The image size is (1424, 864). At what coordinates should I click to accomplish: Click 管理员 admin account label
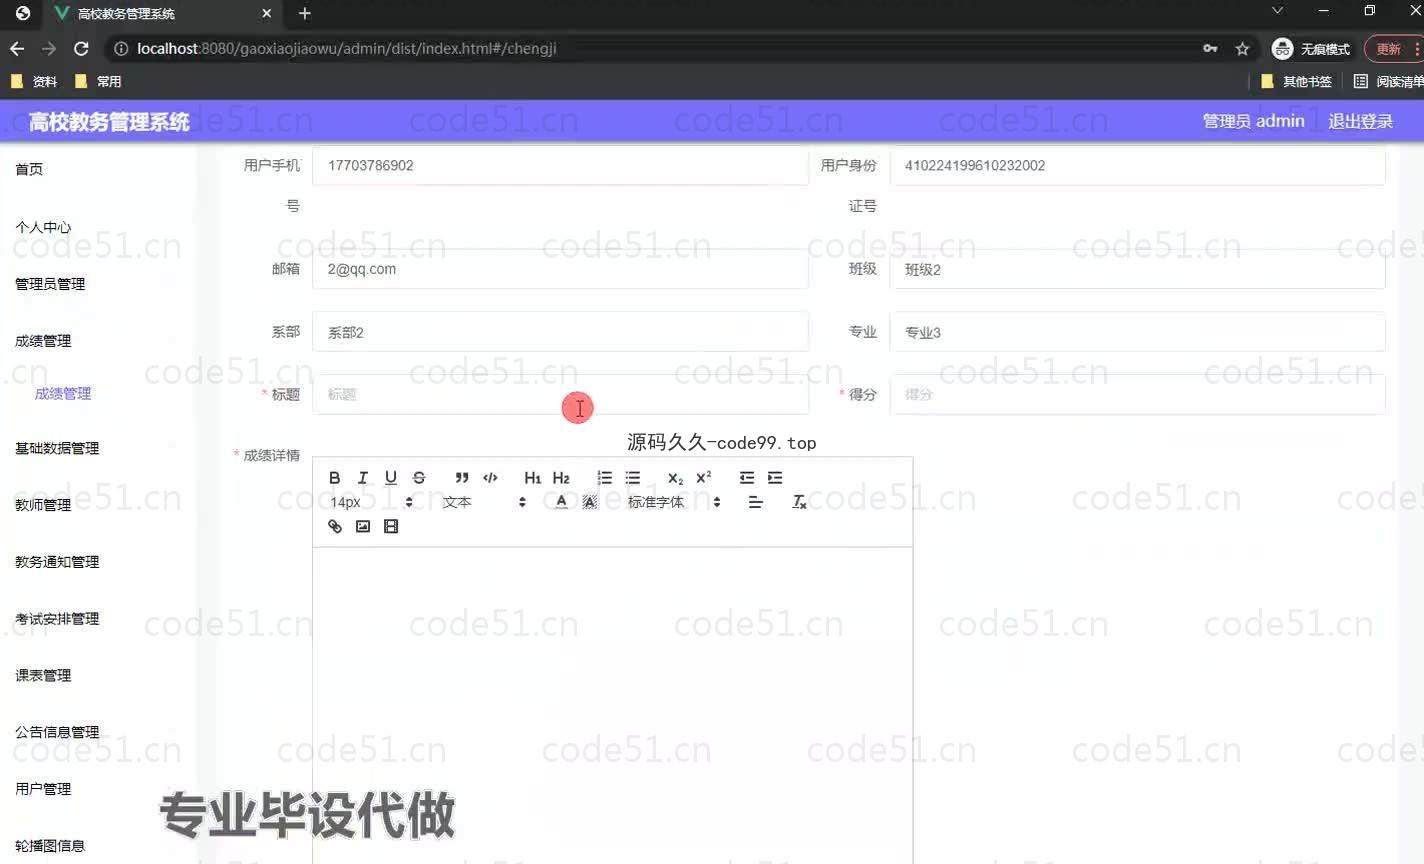point(1253,121)
